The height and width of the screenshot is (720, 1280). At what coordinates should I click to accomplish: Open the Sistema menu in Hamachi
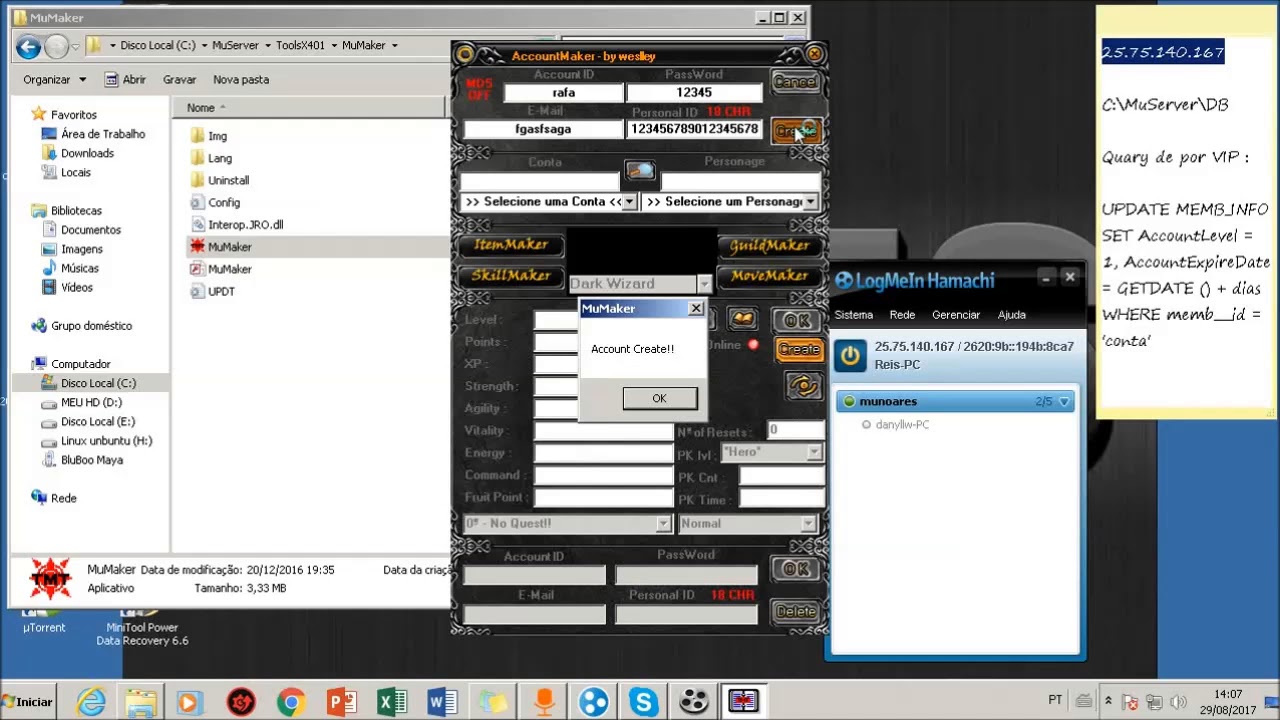[x=854, y=315]
